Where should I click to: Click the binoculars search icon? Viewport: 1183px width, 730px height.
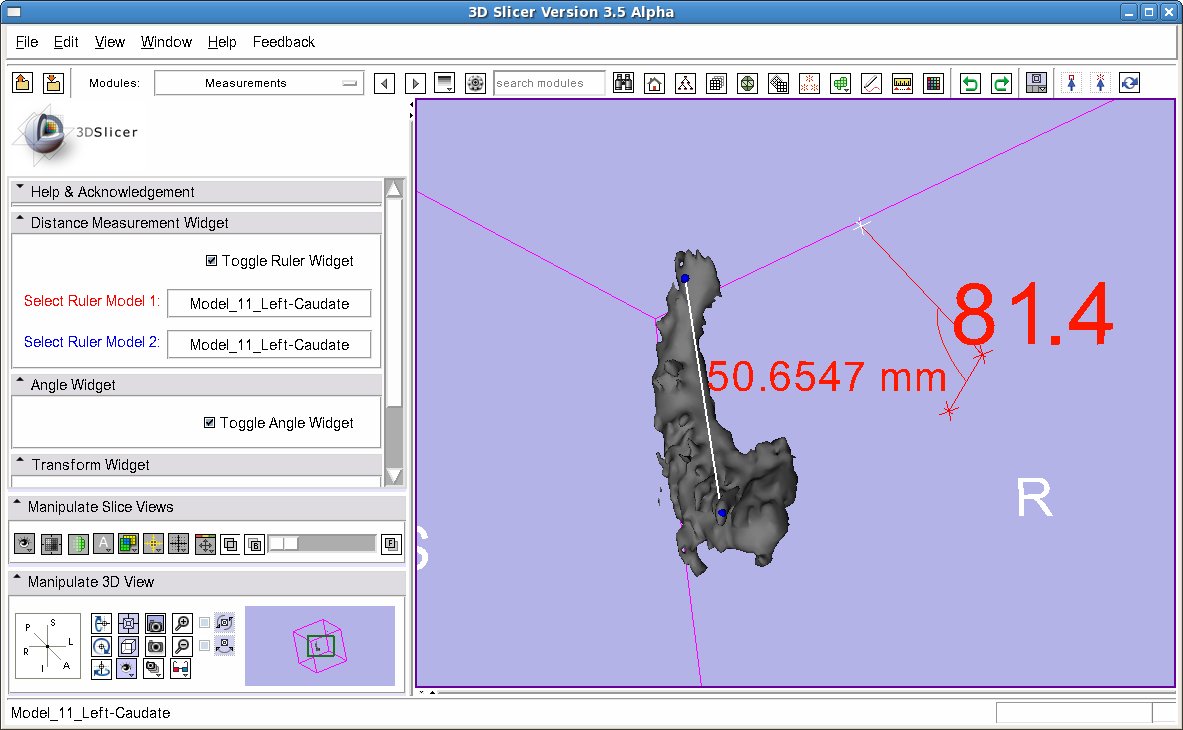(x=623, y=84)
